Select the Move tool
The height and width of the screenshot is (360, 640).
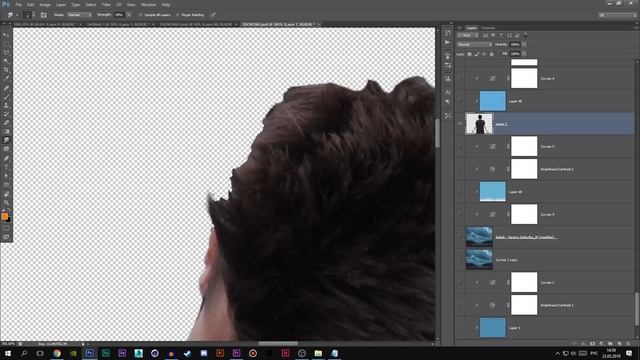coord(6,35)
